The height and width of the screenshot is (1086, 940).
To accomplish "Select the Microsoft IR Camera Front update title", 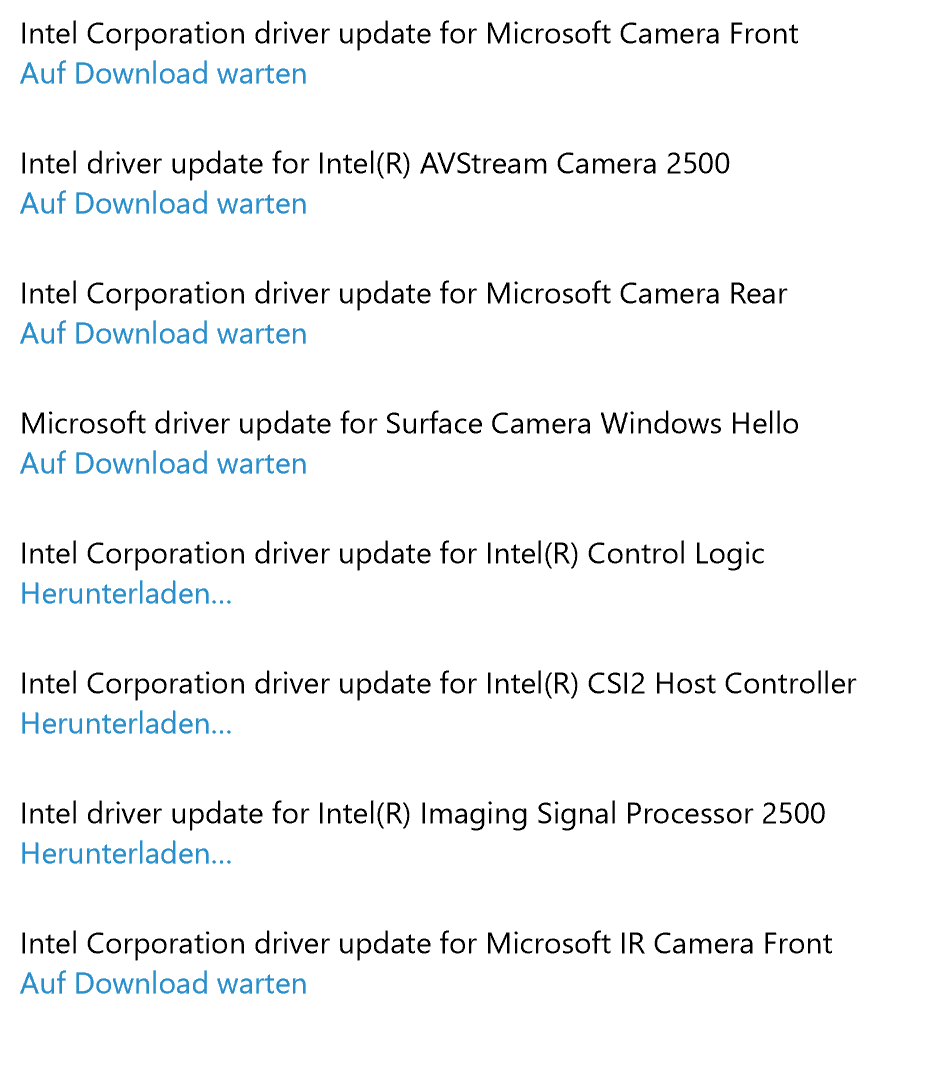I will 426,944.
